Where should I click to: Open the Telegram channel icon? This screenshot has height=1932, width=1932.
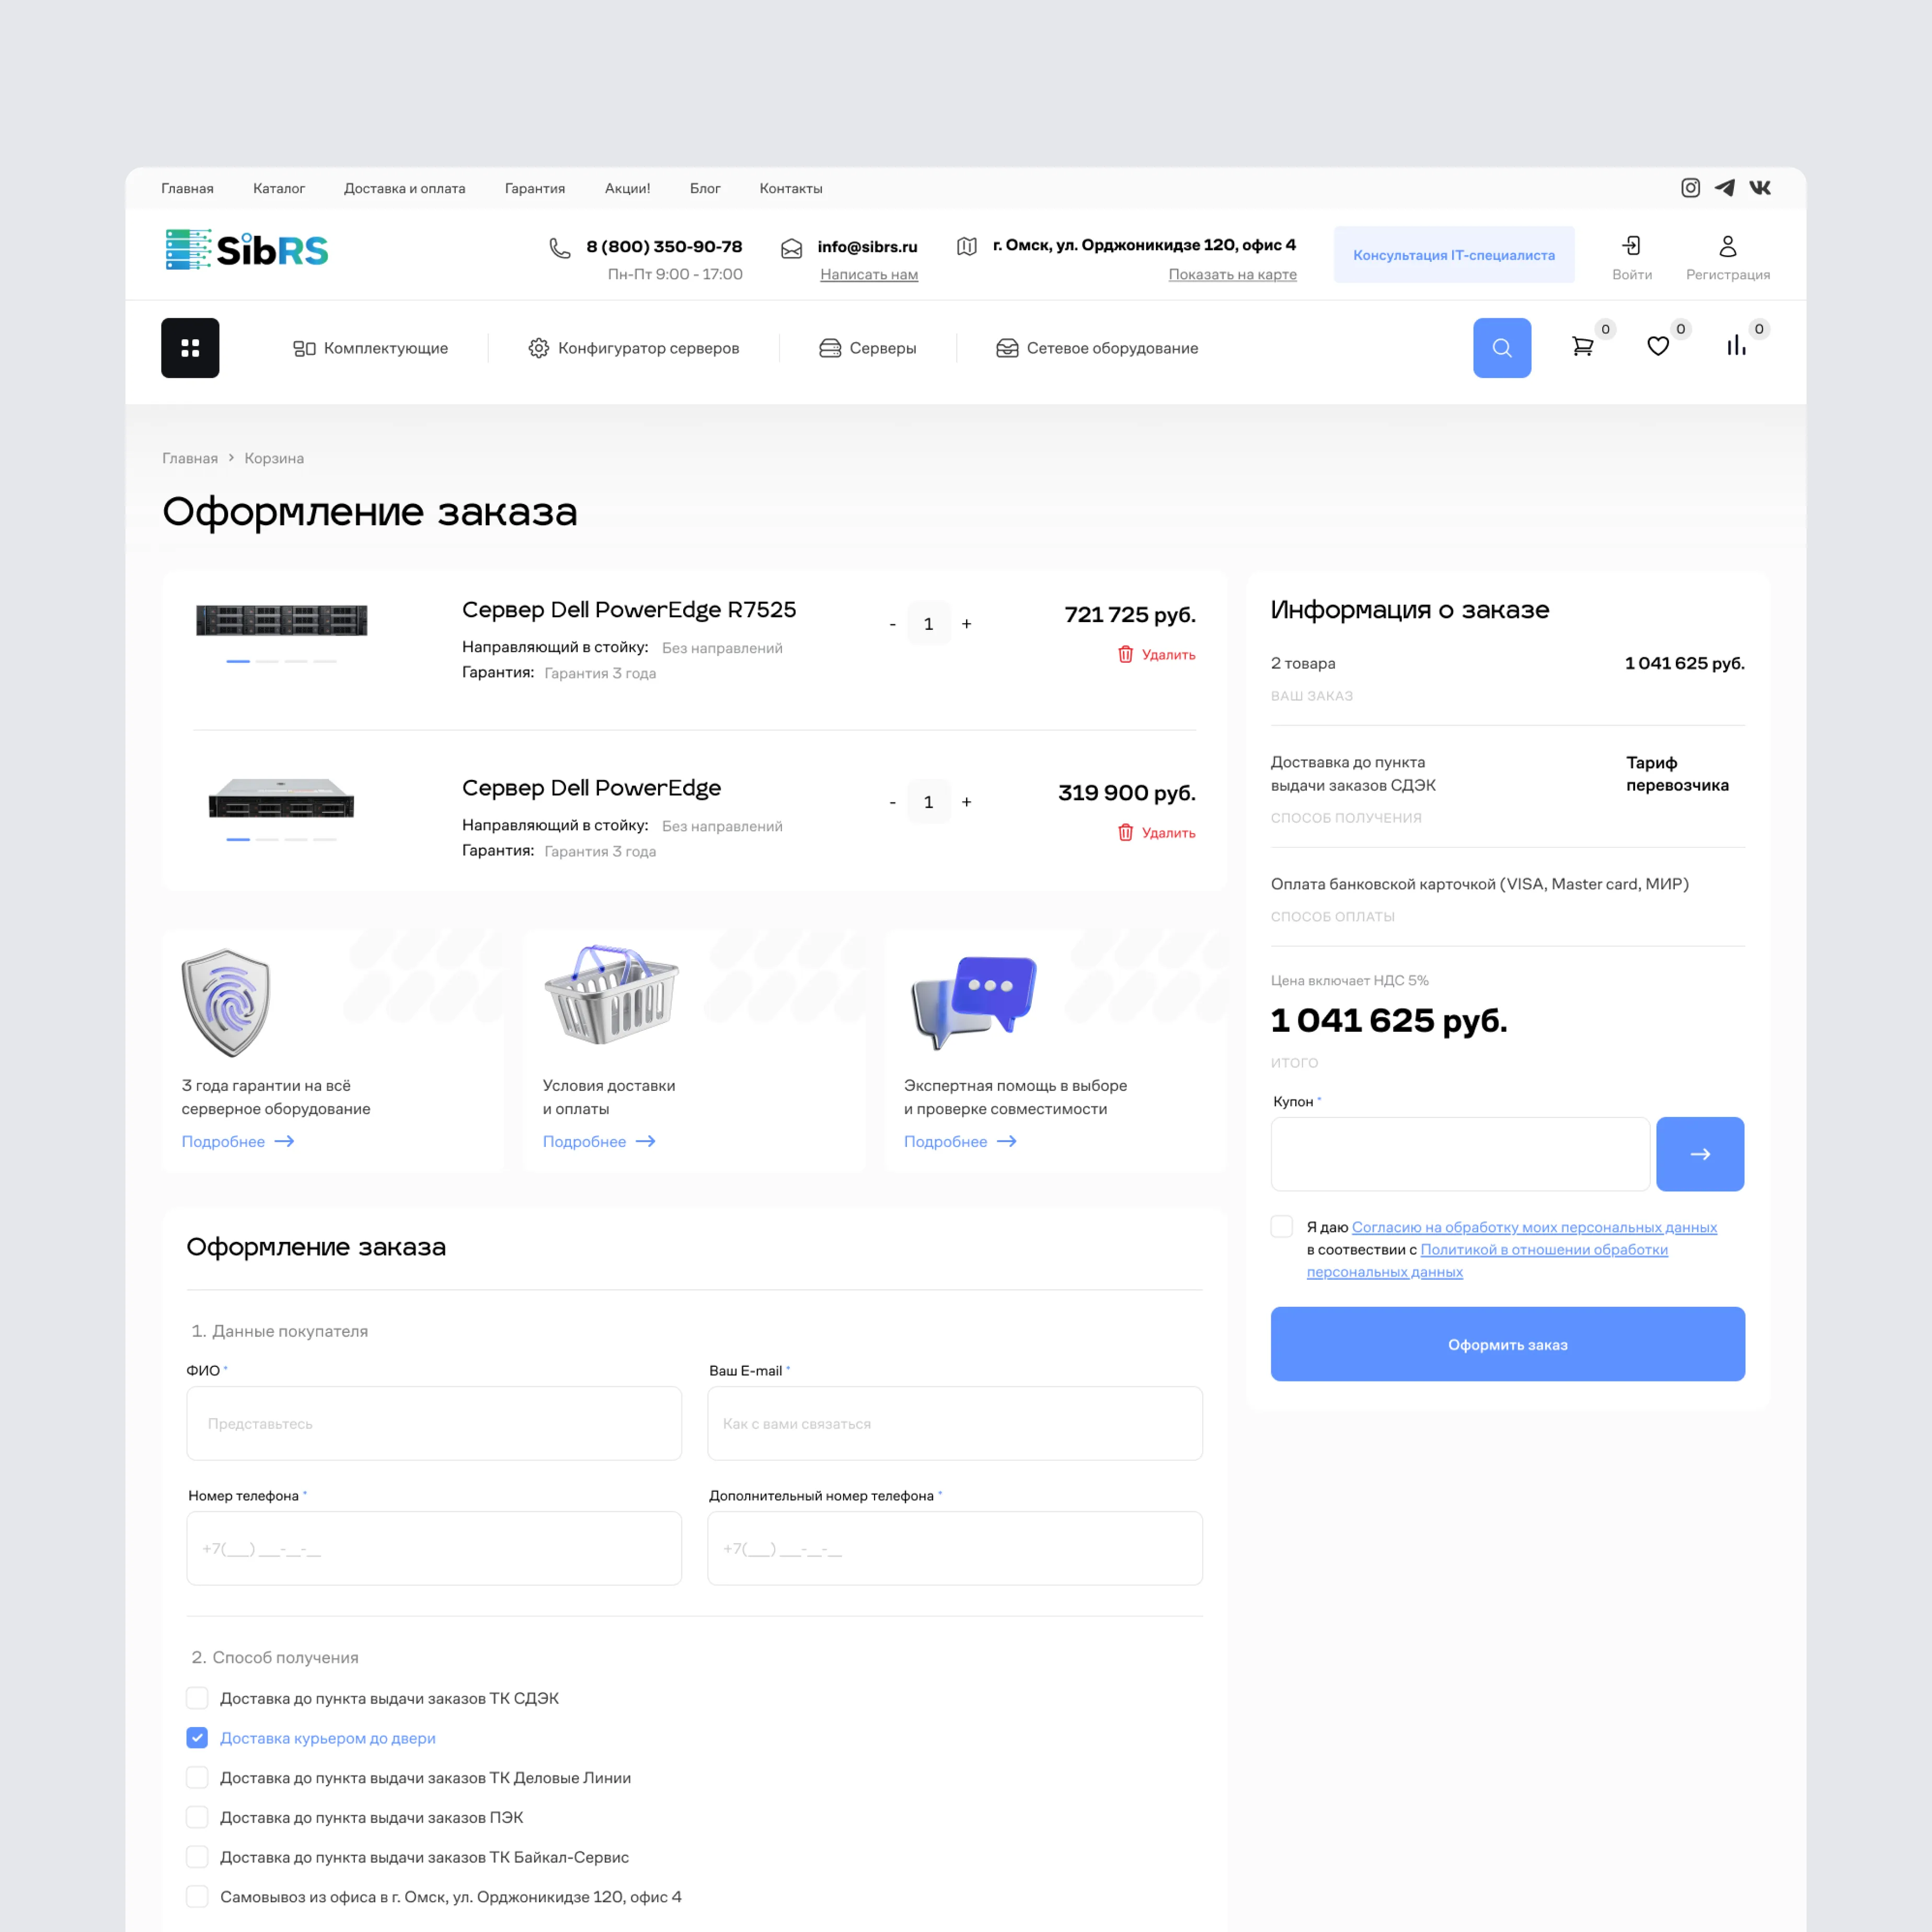[1725, 188]
